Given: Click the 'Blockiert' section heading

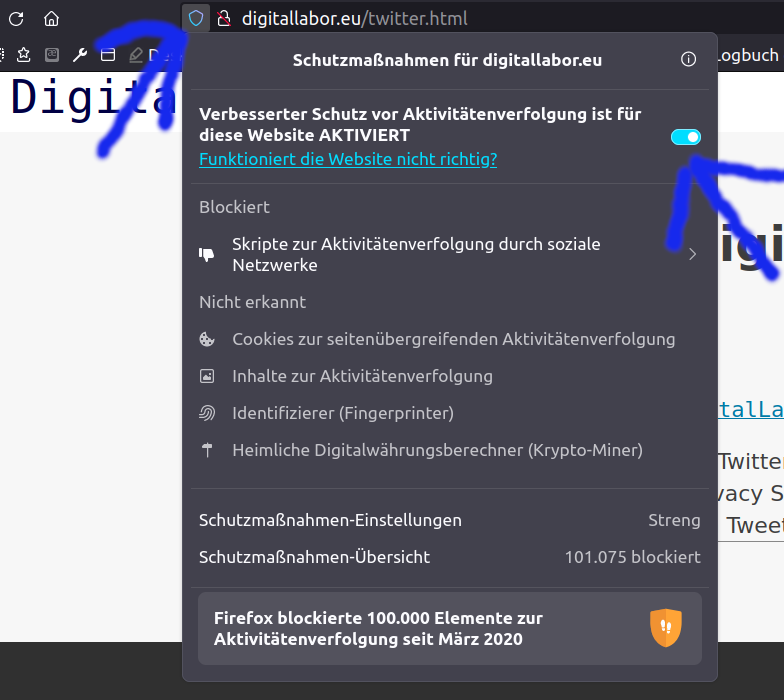Looking at the screenshot, I should point(234,208).
